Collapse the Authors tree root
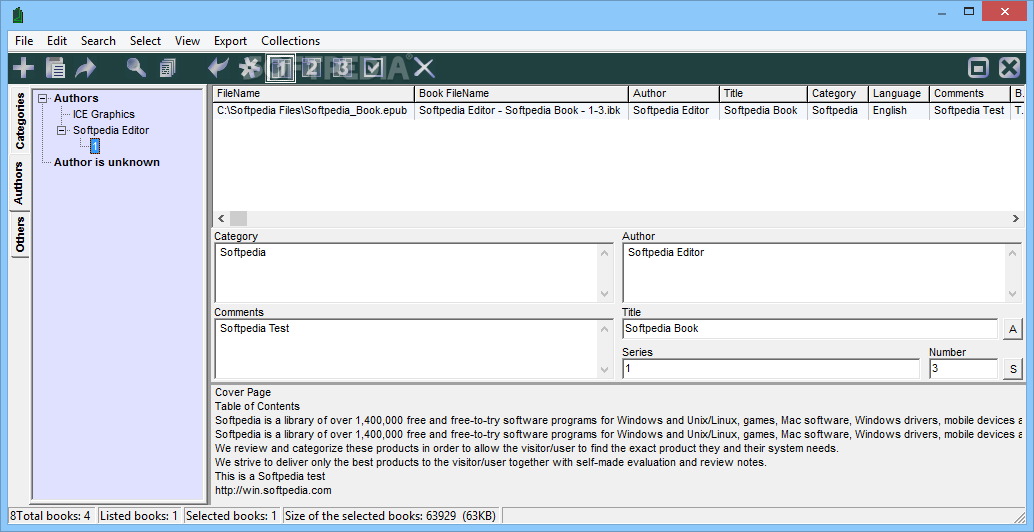 click(44, 98)
